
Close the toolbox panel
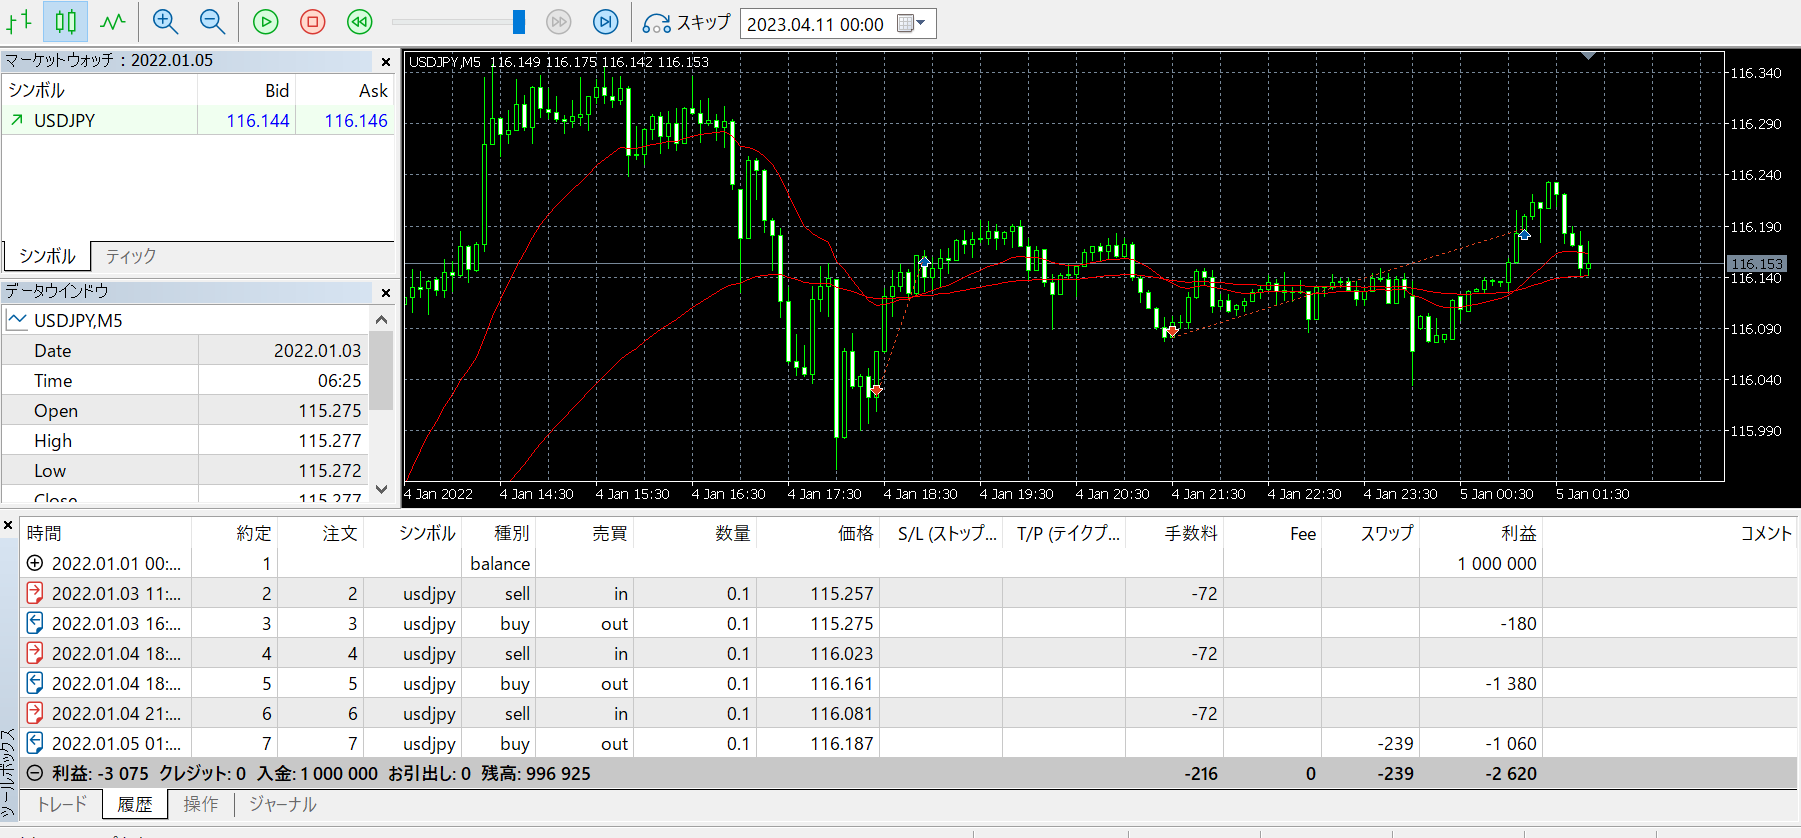(8, 525)
